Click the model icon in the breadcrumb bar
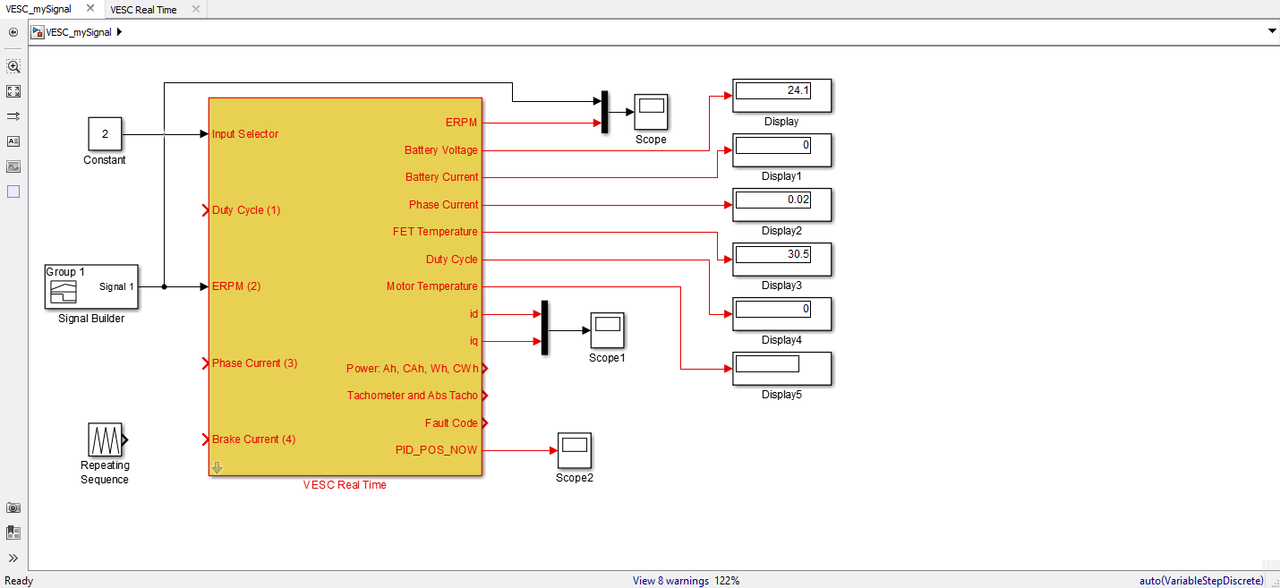Screen dimensions: 1280x588 [38, 32]
